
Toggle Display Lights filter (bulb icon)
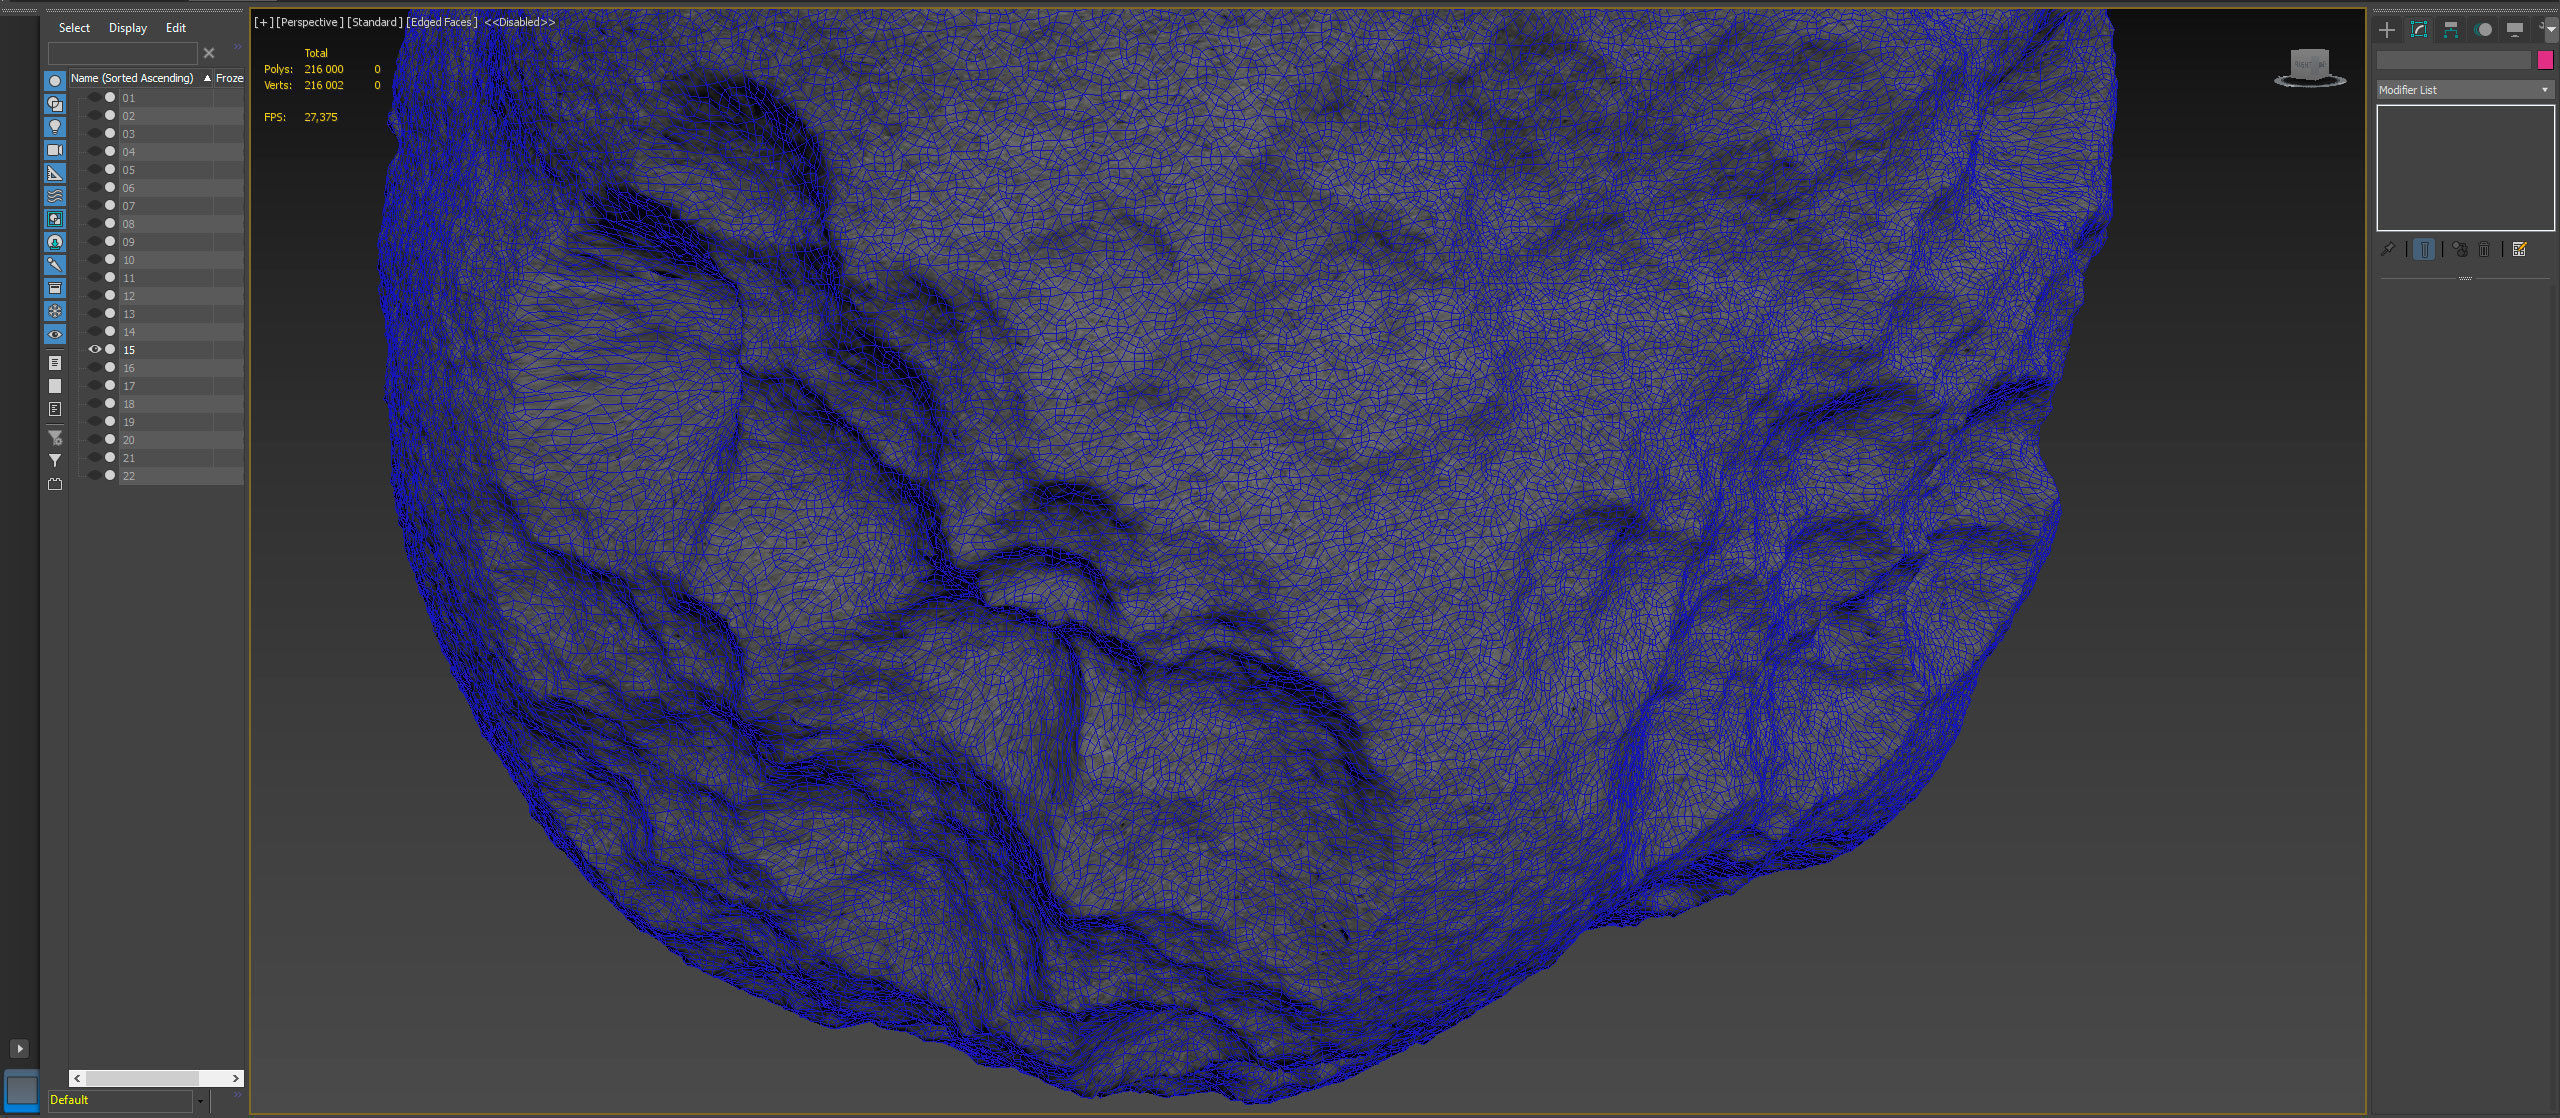55,127
